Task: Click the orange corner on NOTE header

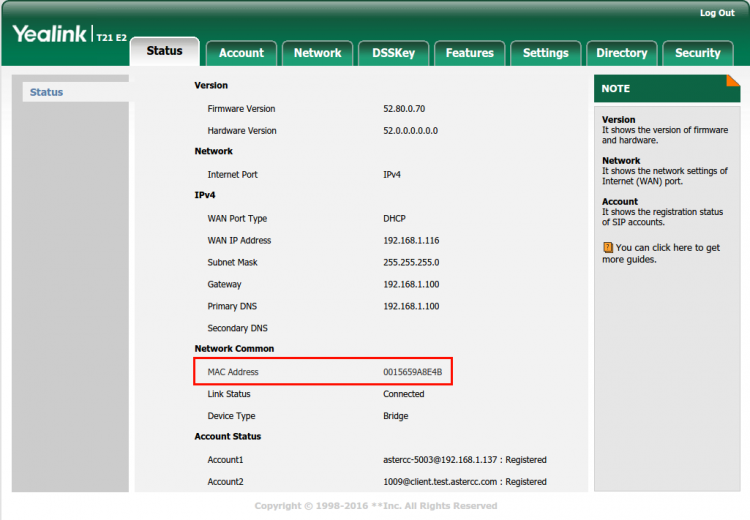Action: pos(733,81)
